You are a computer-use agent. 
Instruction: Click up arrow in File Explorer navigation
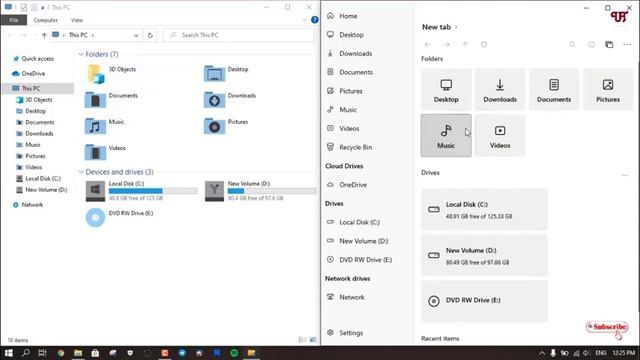tap(44, 36)
